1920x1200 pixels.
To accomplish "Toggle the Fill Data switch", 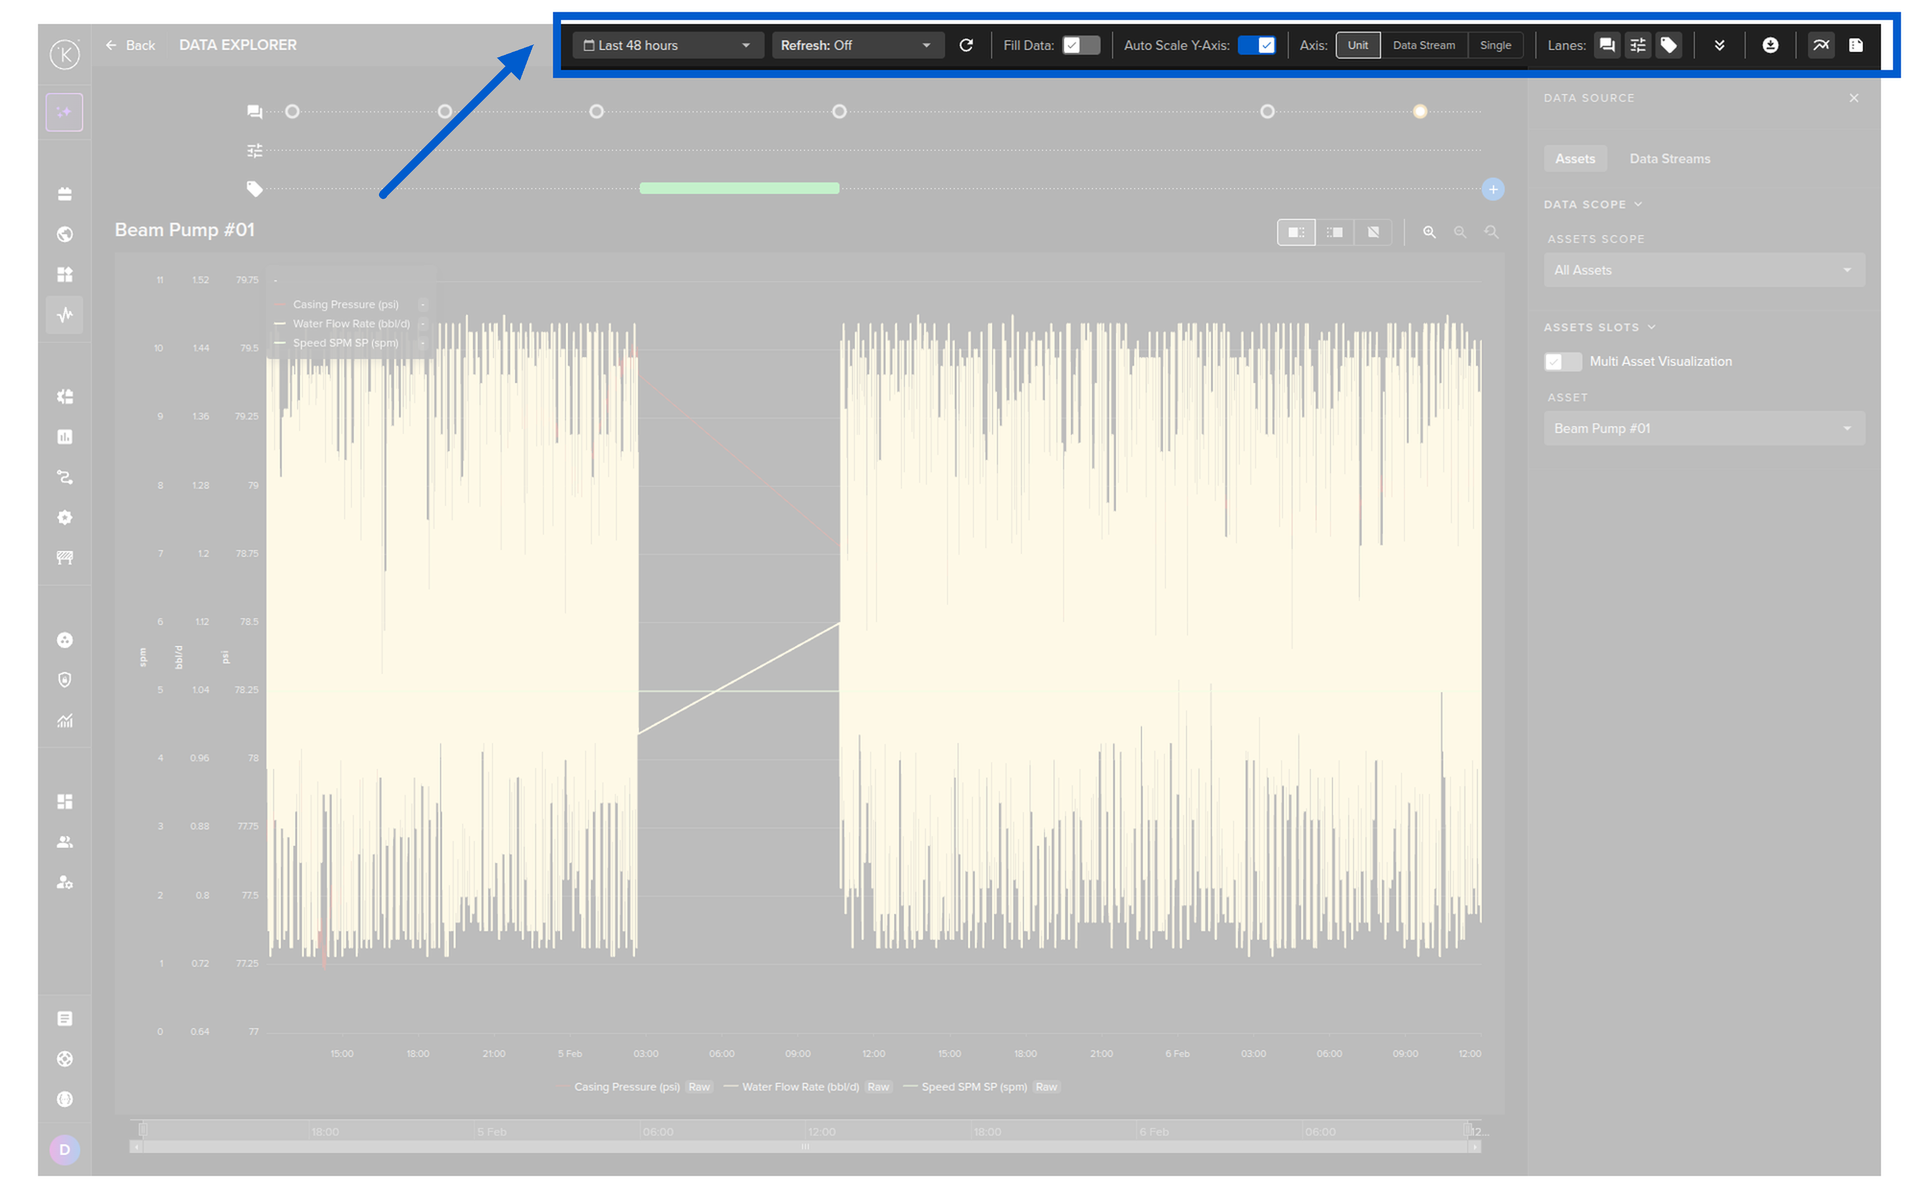I will (x=1080, y=45).
